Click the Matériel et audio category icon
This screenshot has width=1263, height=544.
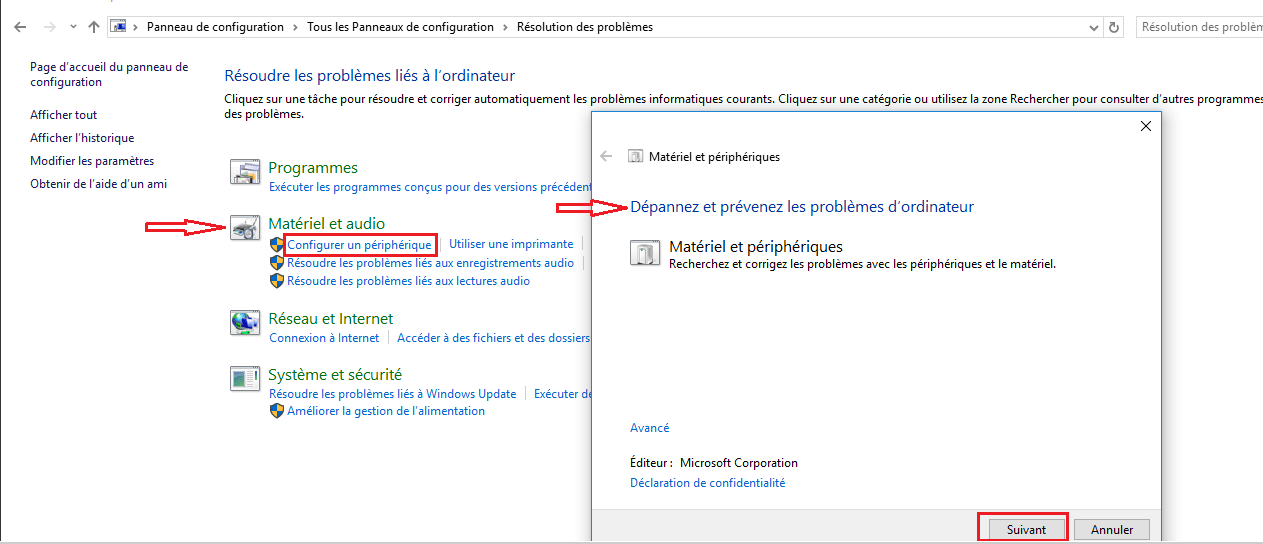(245, 228)
